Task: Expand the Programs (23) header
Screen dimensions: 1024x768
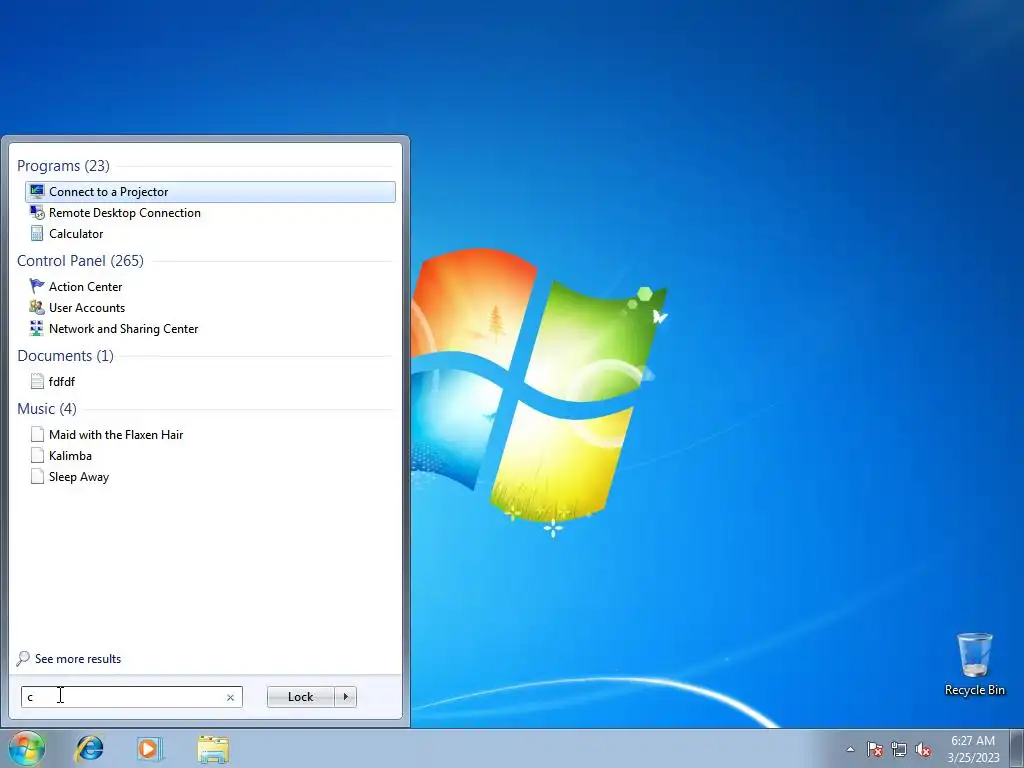Action: 63,166
